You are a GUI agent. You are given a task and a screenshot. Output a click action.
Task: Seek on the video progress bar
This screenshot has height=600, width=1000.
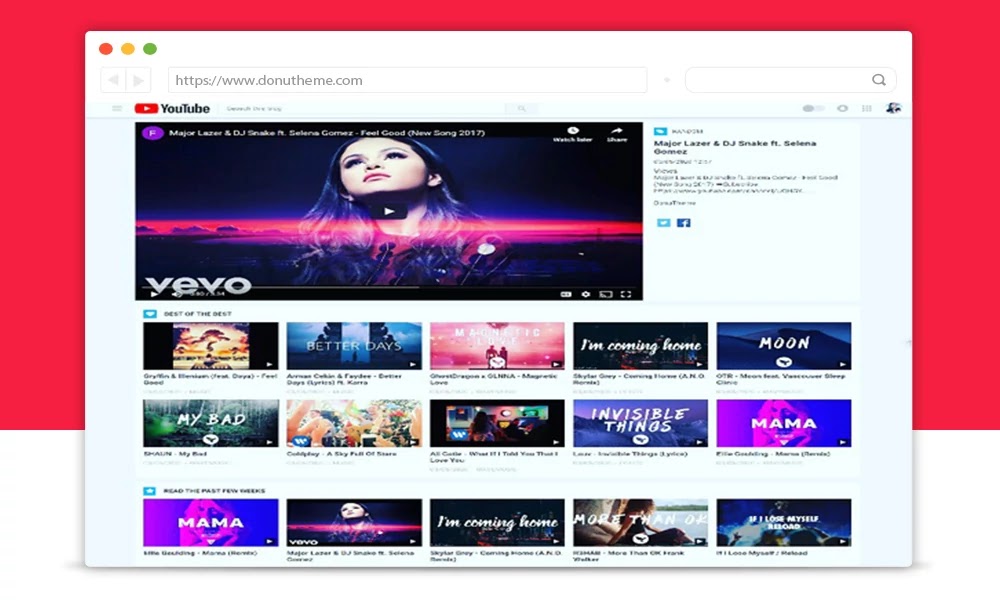[388, 288]
